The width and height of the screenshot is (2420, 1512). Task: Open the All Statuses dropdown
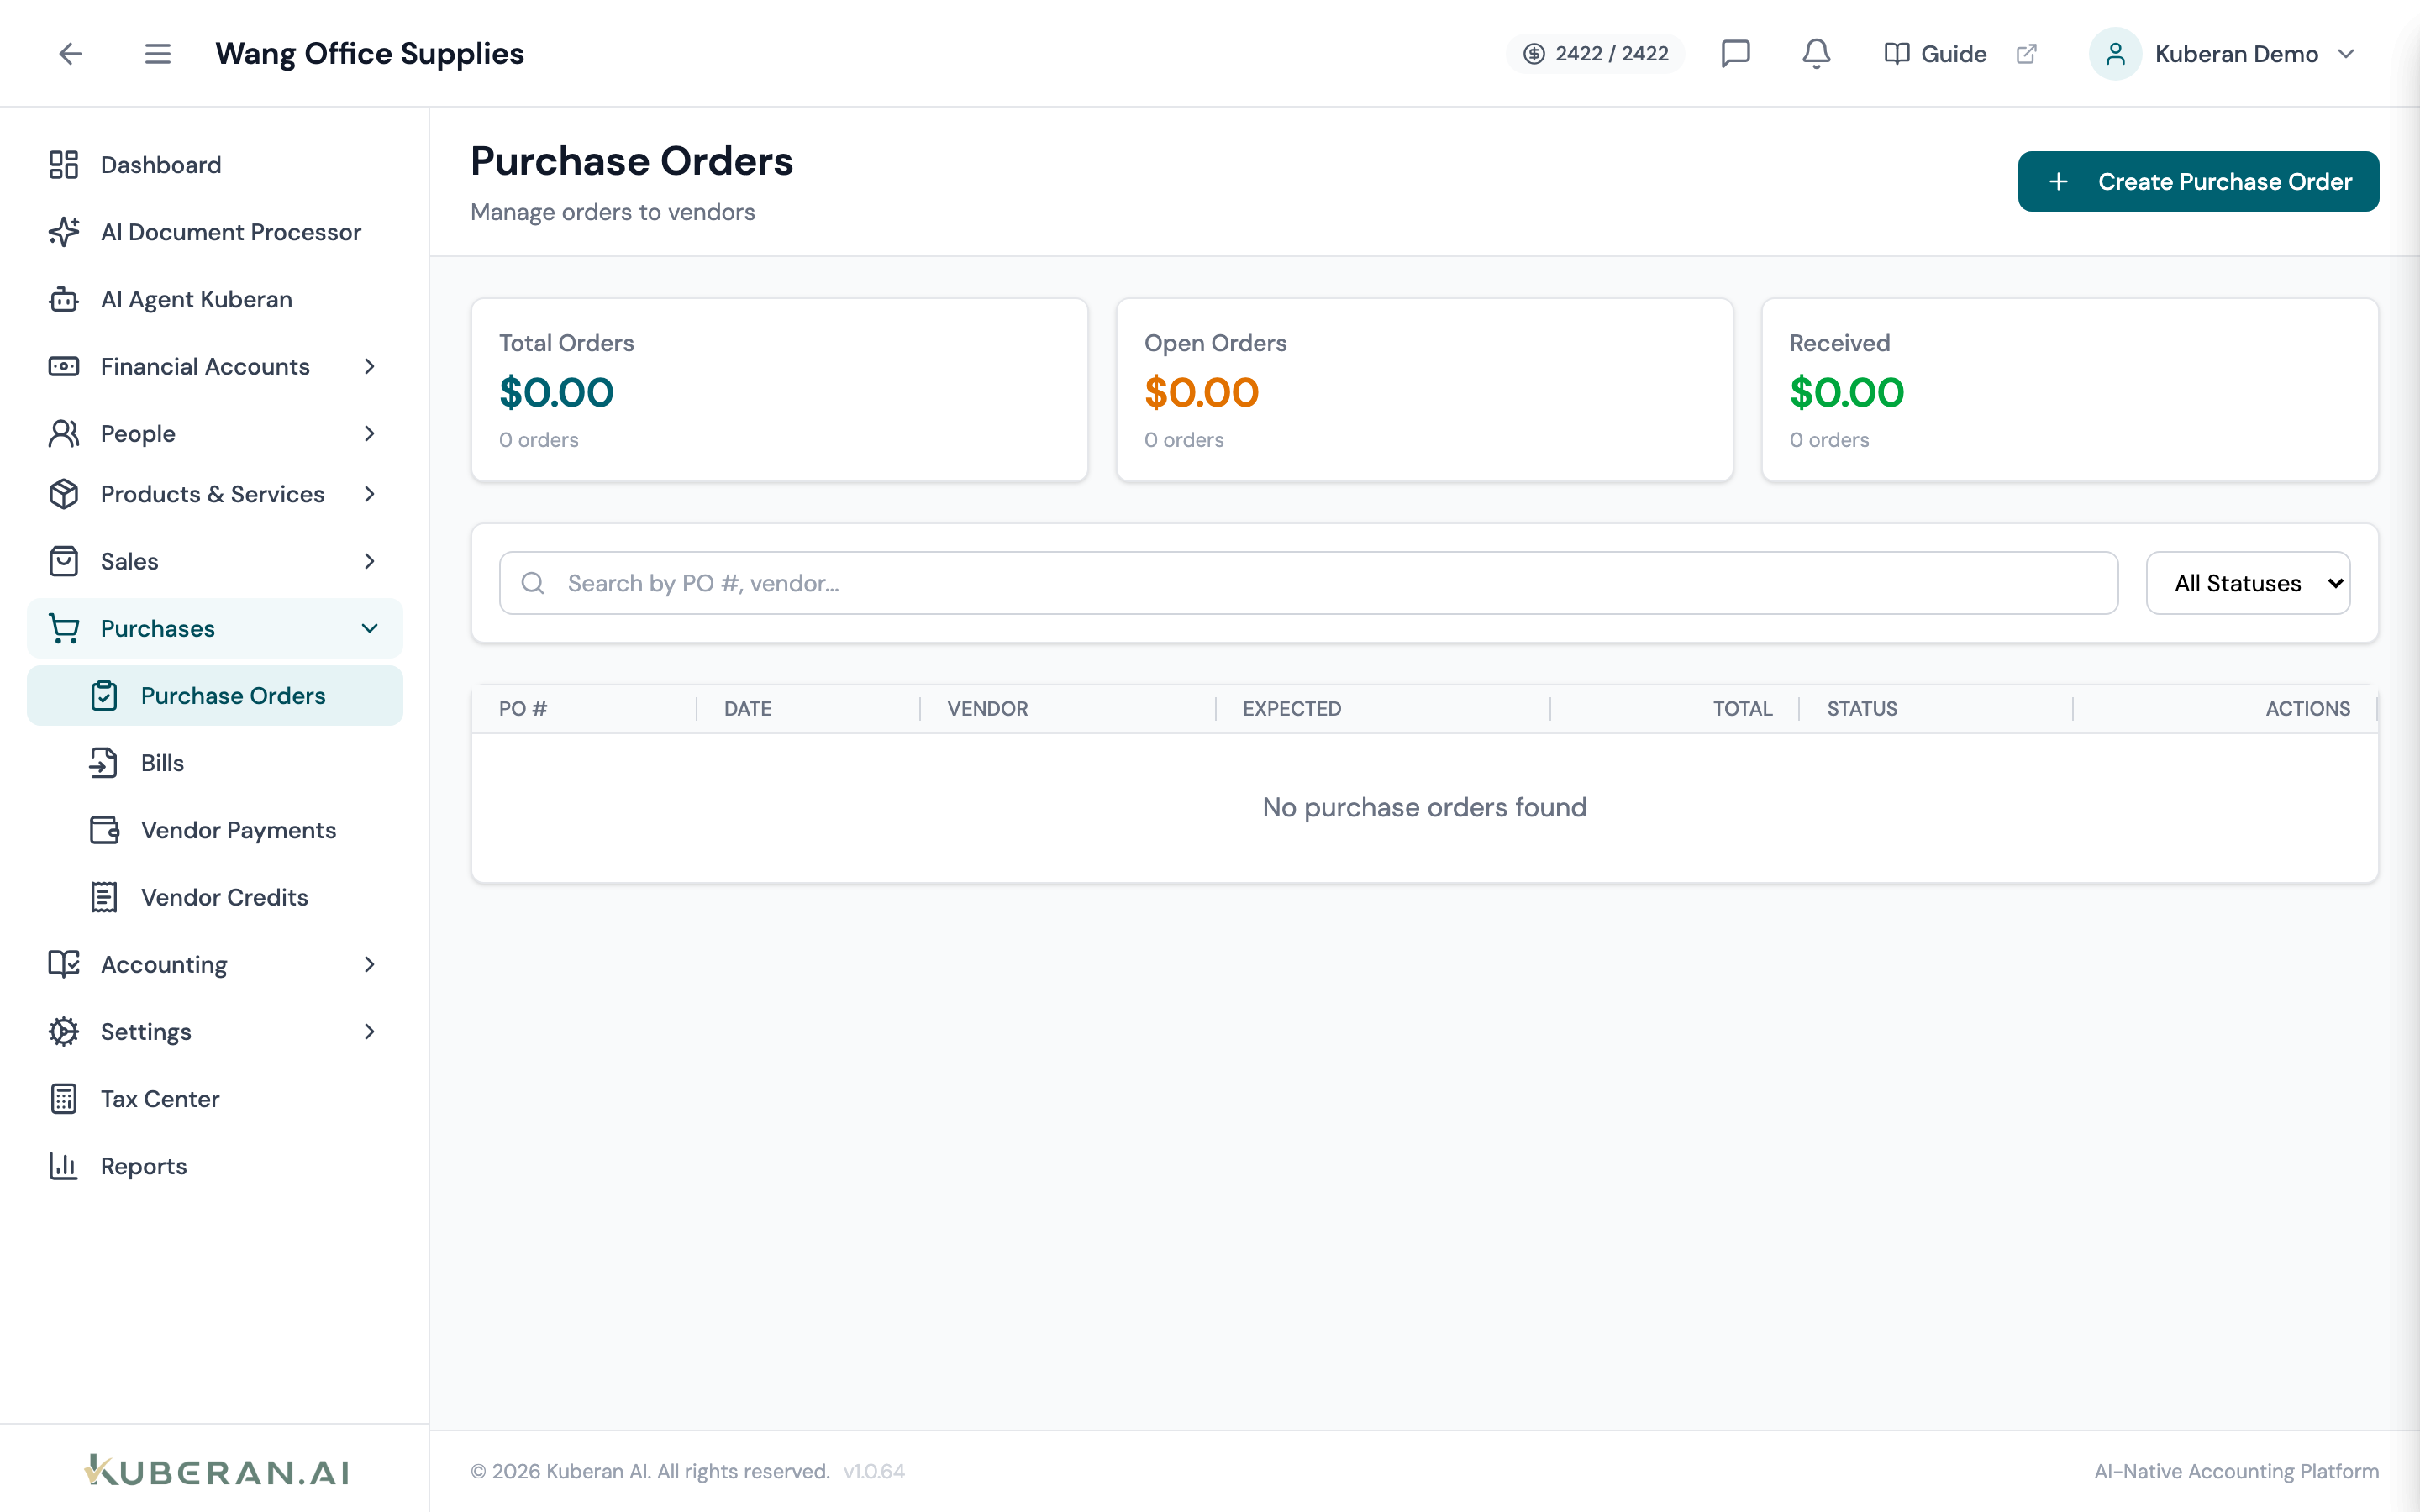[2248, 583]
